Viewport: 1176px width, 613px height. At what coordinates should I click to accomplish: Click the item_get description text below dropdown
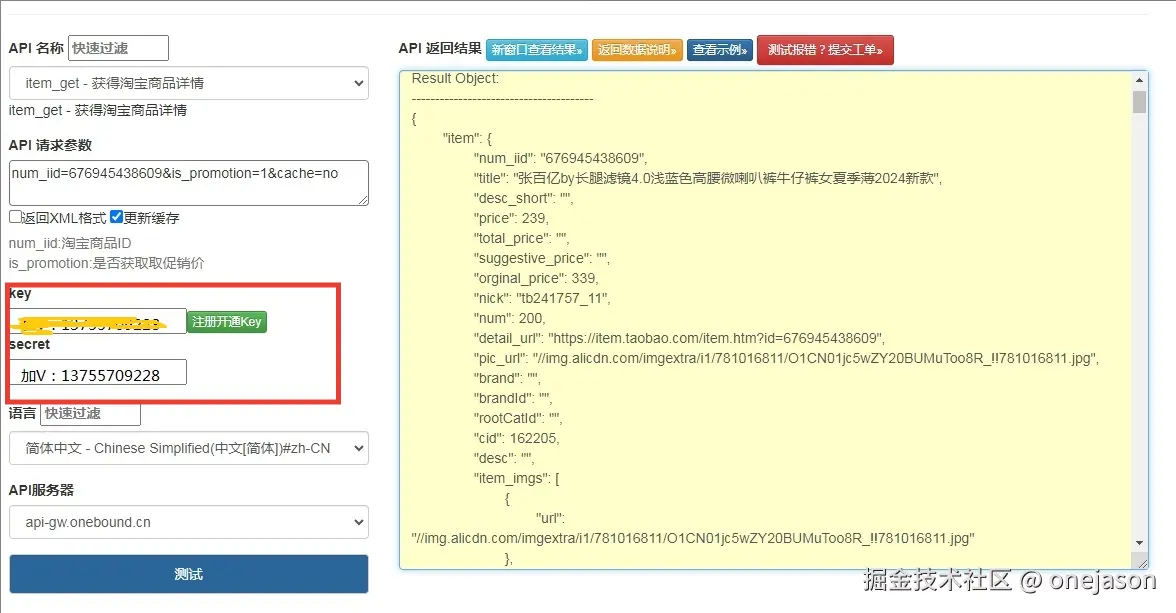click(98, 110)
